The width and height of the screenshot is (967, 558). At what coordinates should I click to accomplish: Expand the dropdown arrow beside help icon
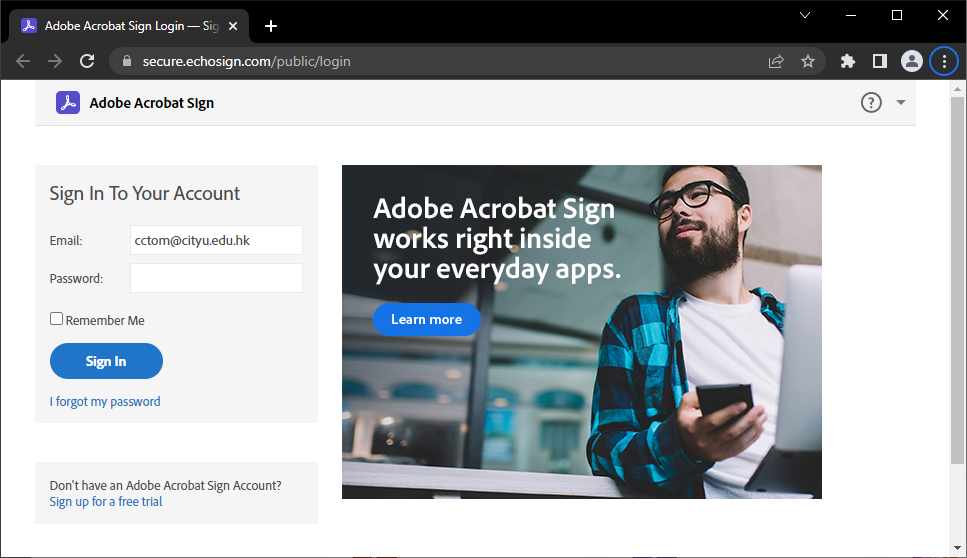click(901, 102)
